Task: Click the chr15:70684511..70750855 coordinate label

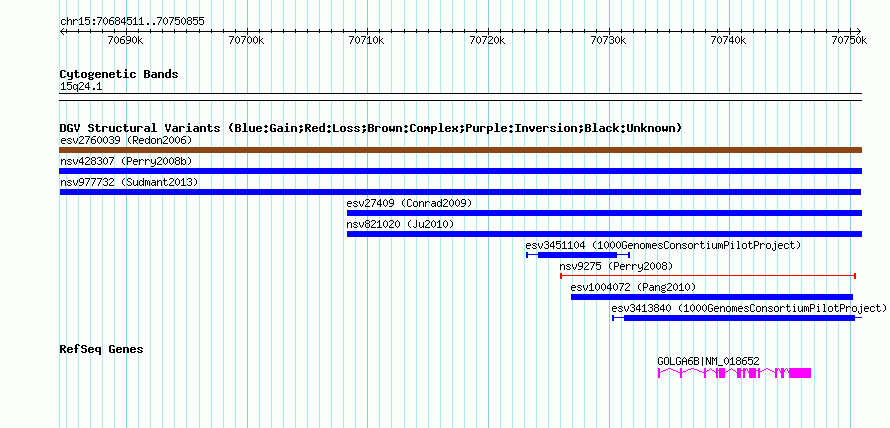Action: (x=132, y=22)
